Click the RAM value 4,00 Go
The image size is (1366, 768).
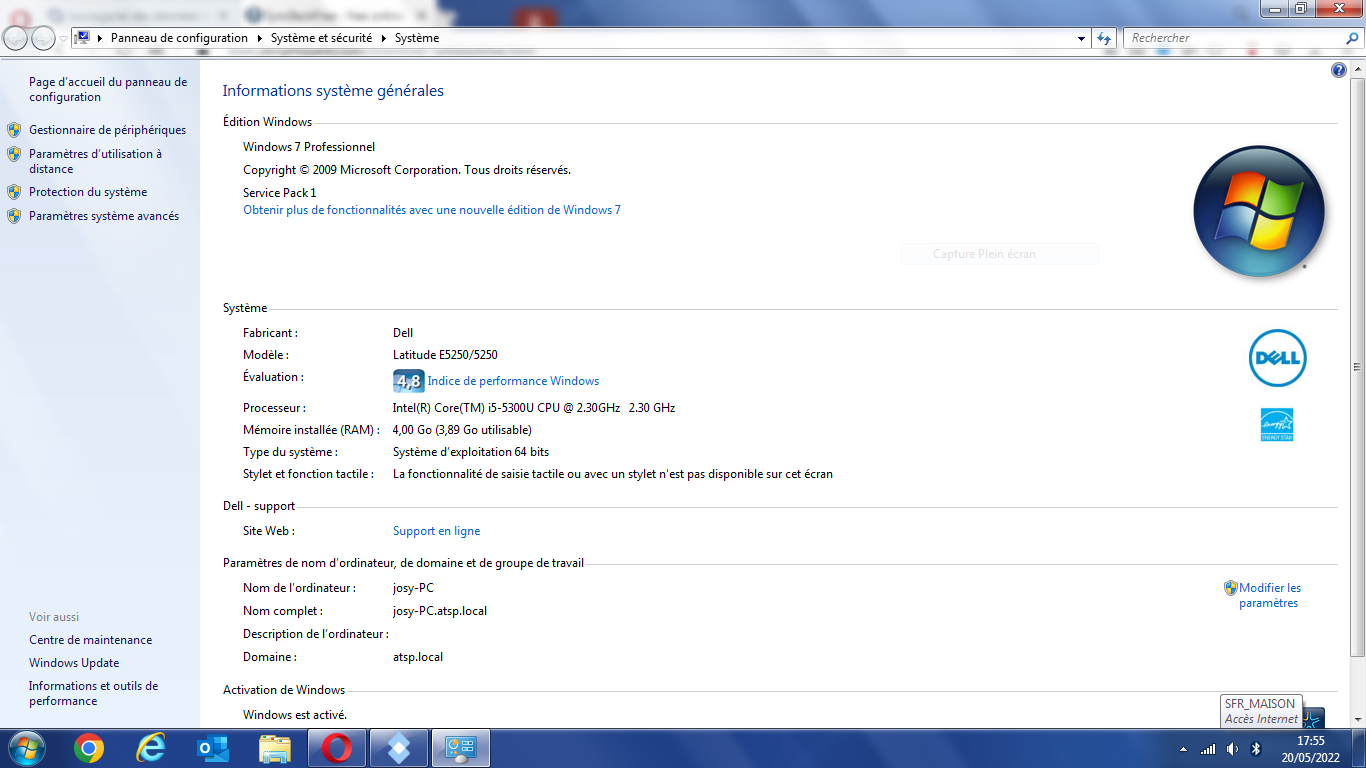(462, 430)
